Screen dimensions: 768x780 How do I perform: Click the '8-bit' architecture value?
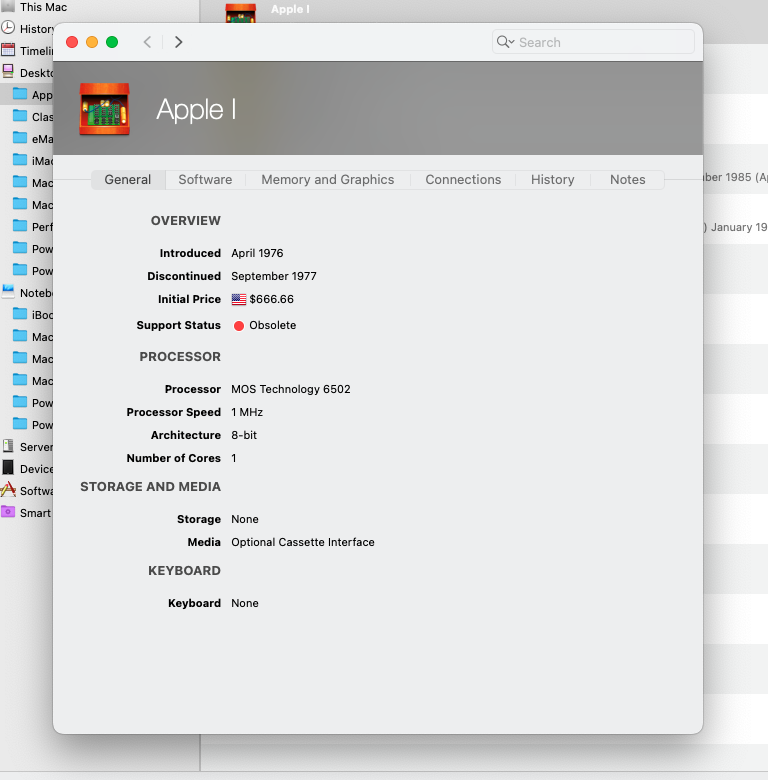pyautogui.click(x=244, y=435)
